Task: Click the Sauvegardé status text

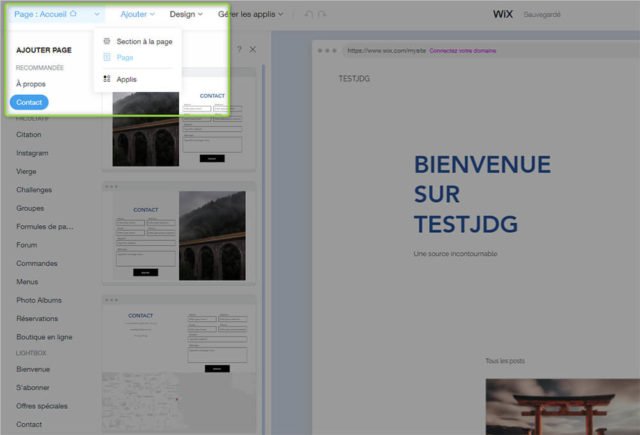Action: 542,15
